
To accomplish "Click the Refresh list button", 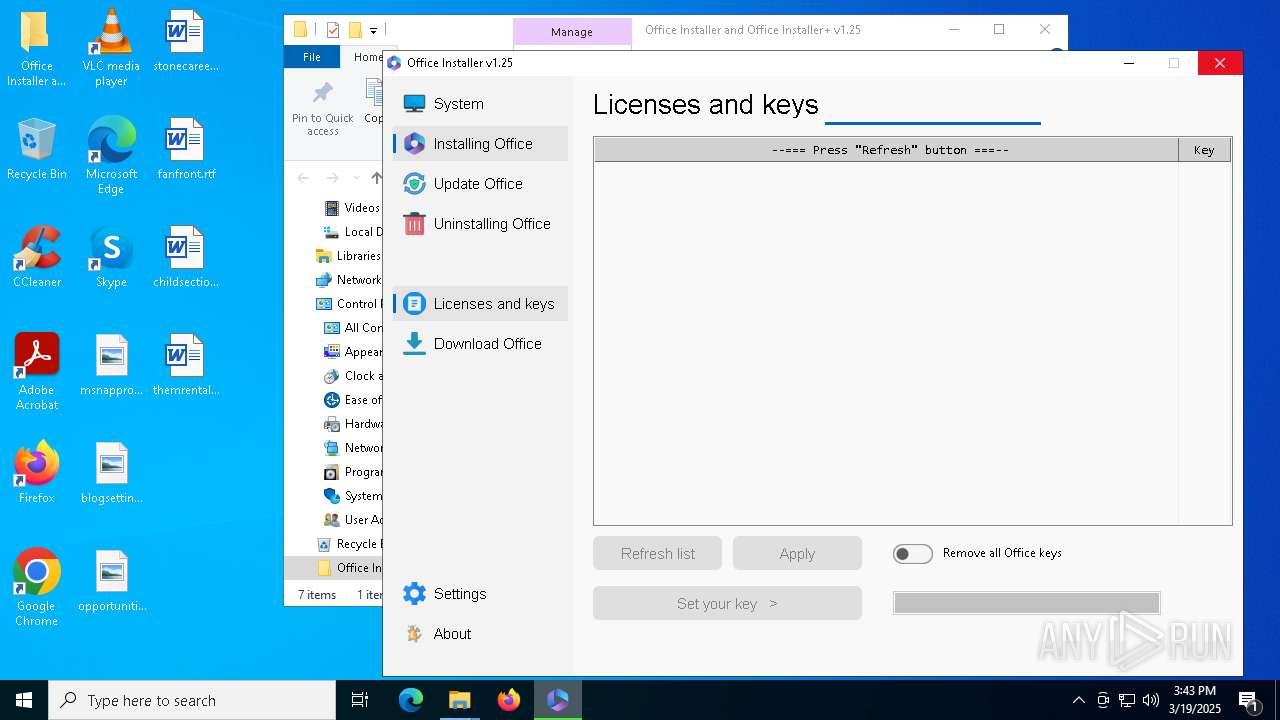I will [658, 553].
